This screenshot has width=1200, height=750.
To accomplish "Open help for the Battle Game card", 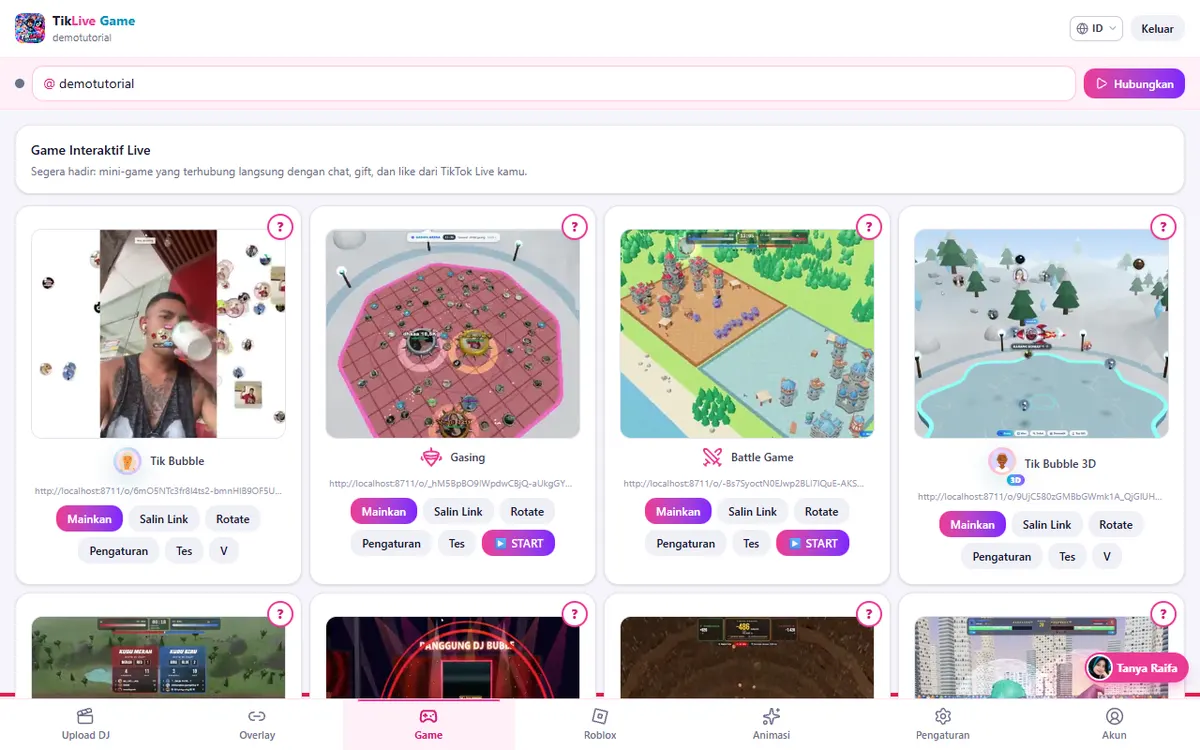I will pos(868,227).
